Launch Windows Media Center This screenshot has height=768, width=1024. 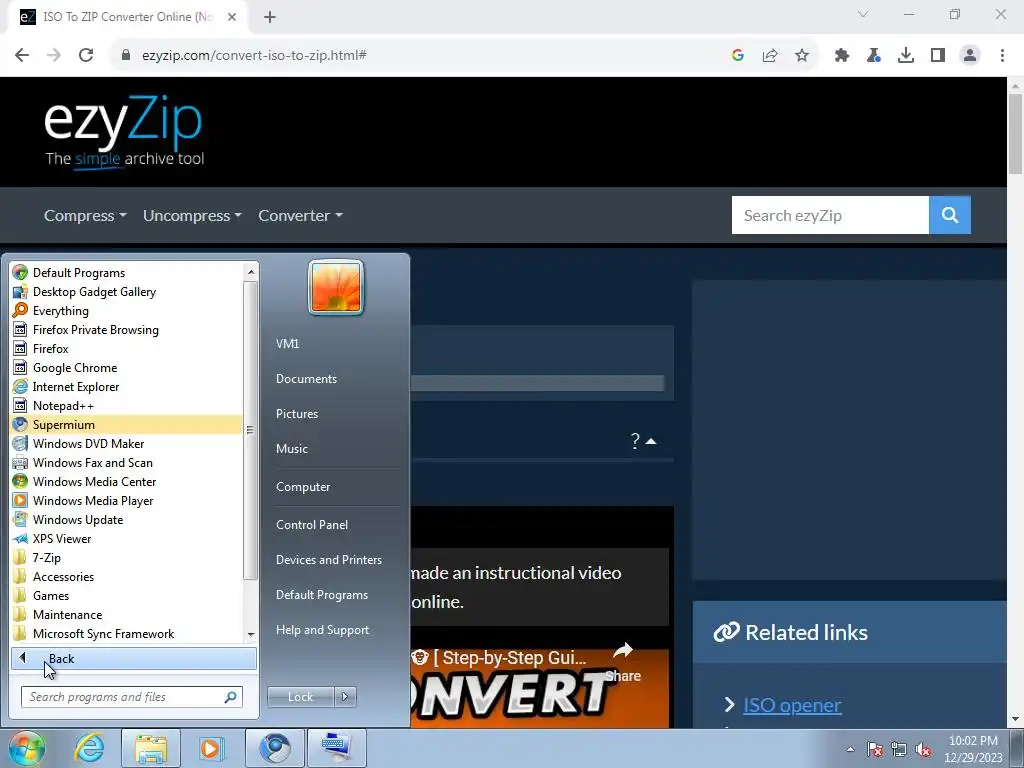(127, 481)
